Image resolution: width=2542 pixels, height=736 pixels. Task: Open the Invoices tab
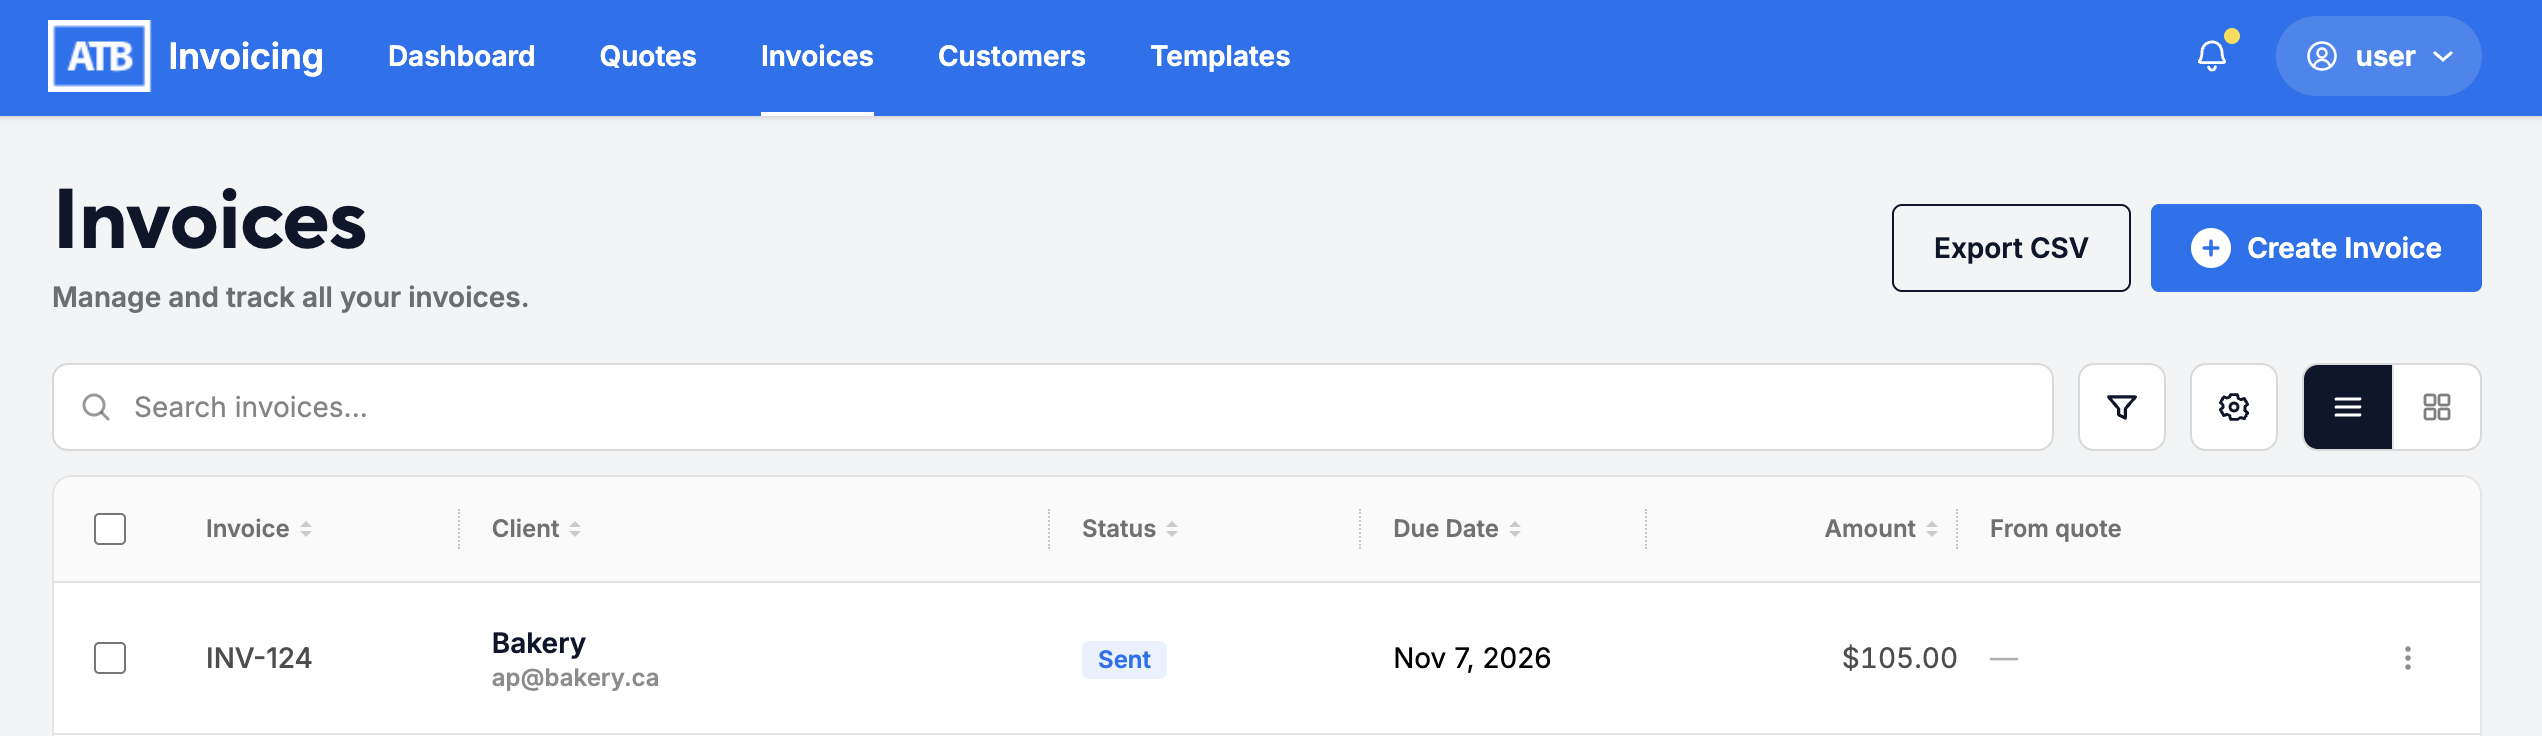817,56
